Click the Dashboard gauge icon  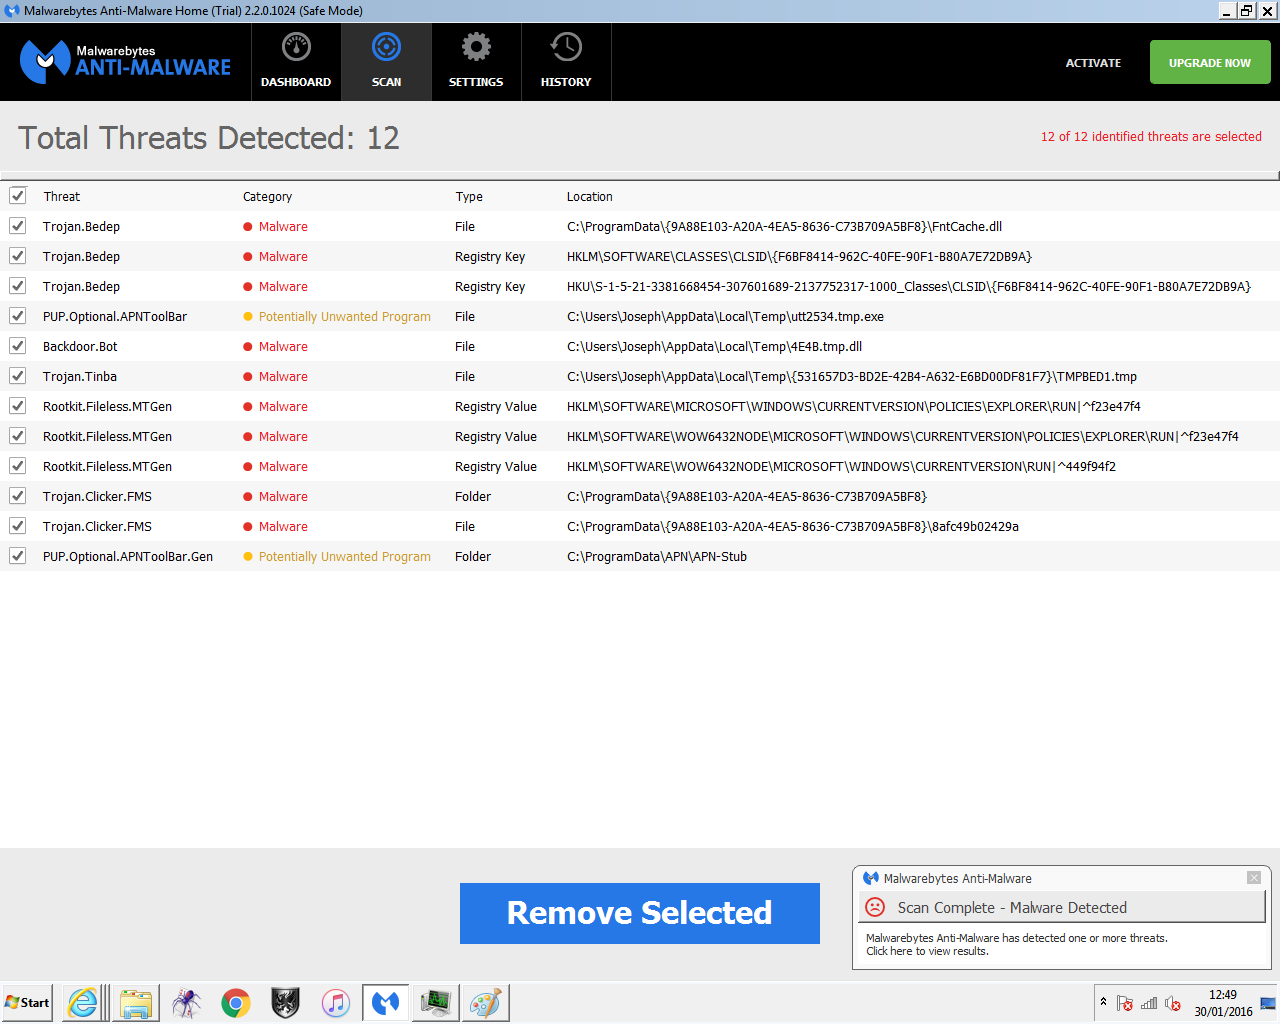point(296,47)
